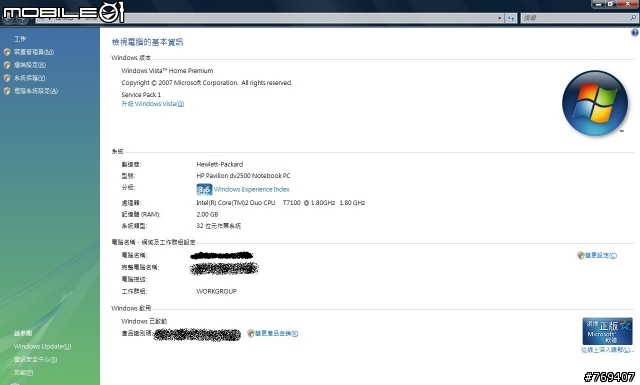Click 'HP Pavilion dv2500 Notebook PC' model text

coord(243,176)
